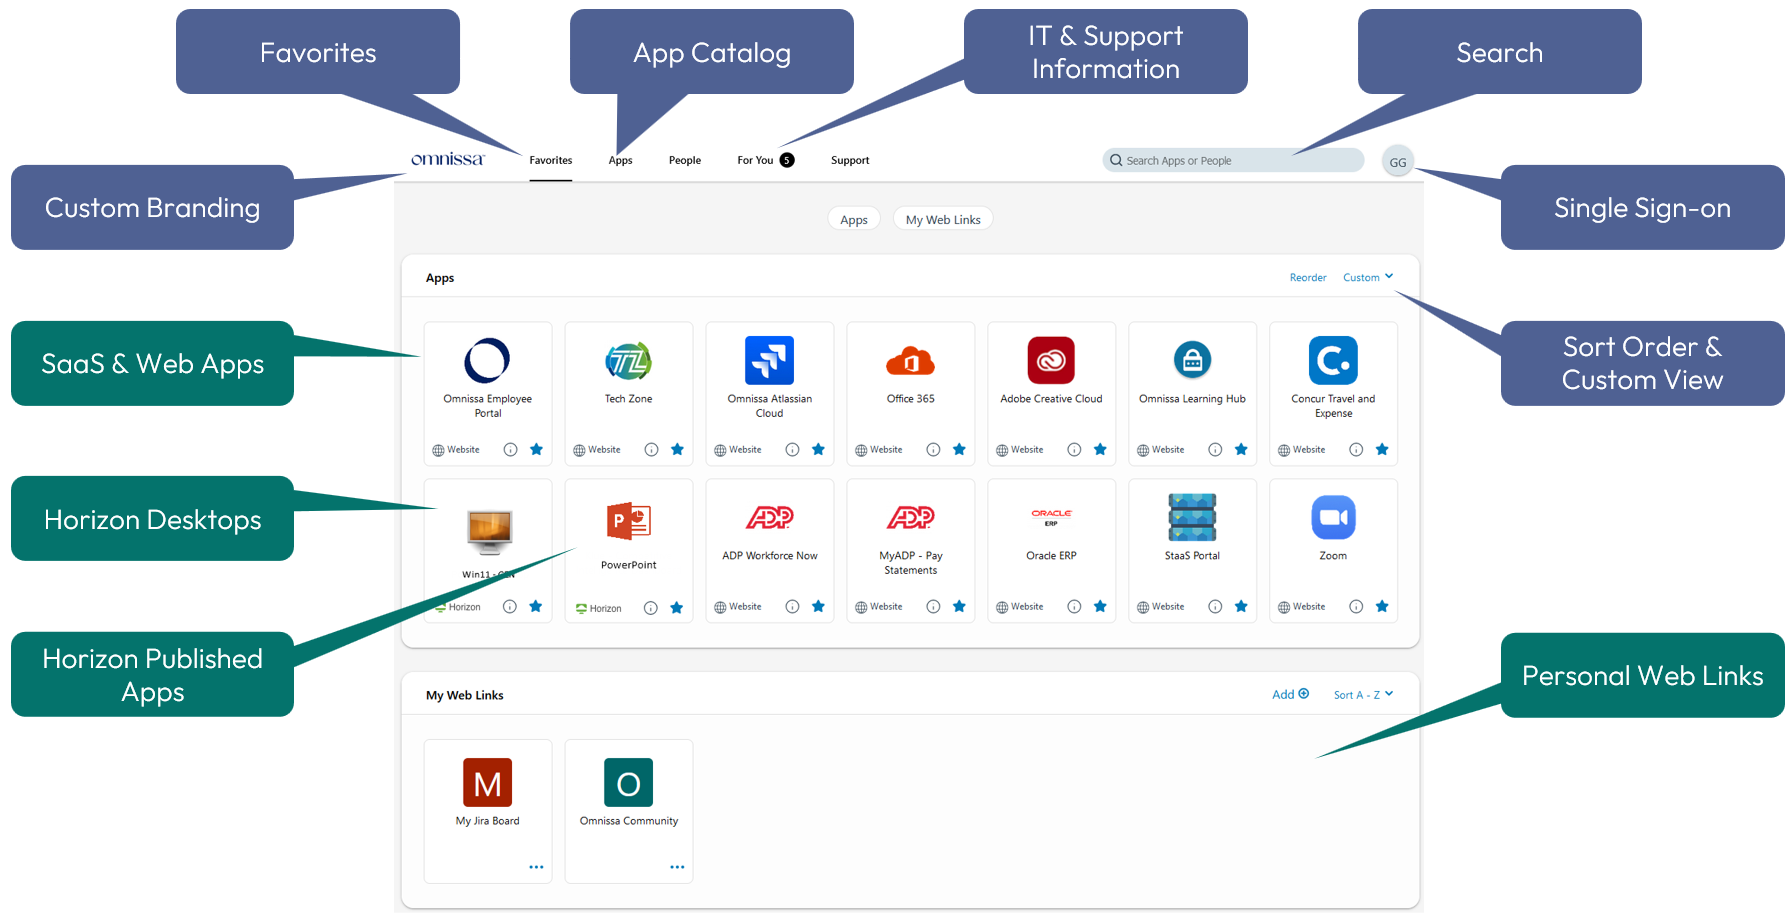Screen dimensions: 1792x915
Task: Unfavorite Office 365 using its star
Action: click(959, 450)
